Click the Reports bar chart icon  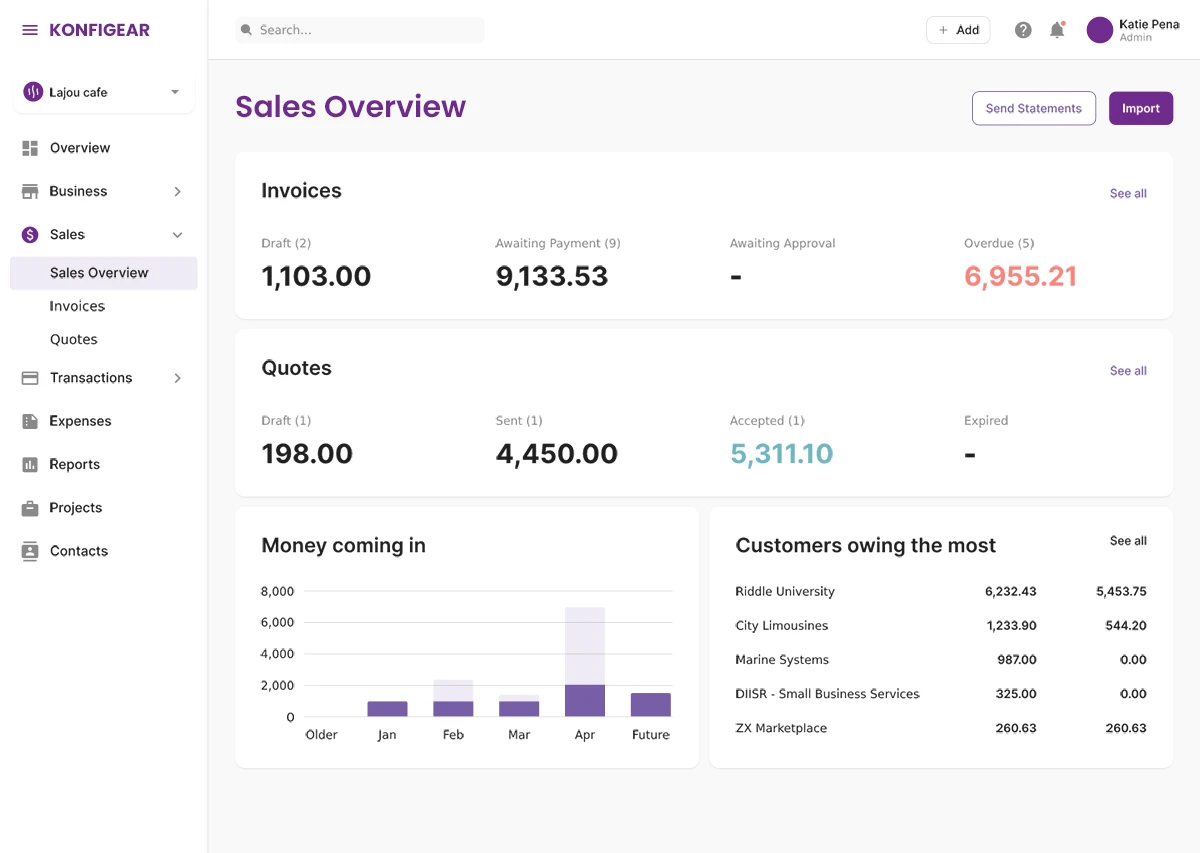[x=28, y=464]
